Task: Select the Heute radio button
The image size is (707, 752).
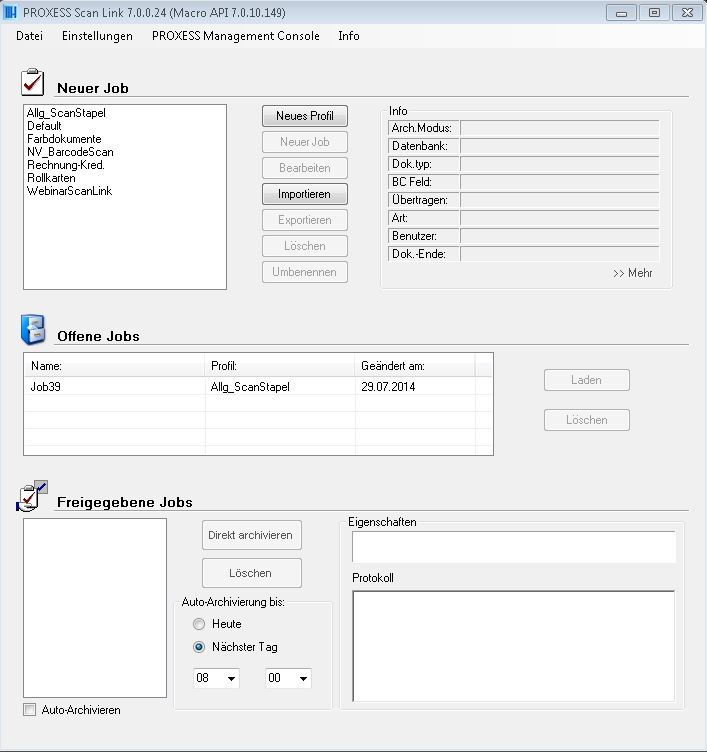Action: pyautogui.click(x=199, y=624)
